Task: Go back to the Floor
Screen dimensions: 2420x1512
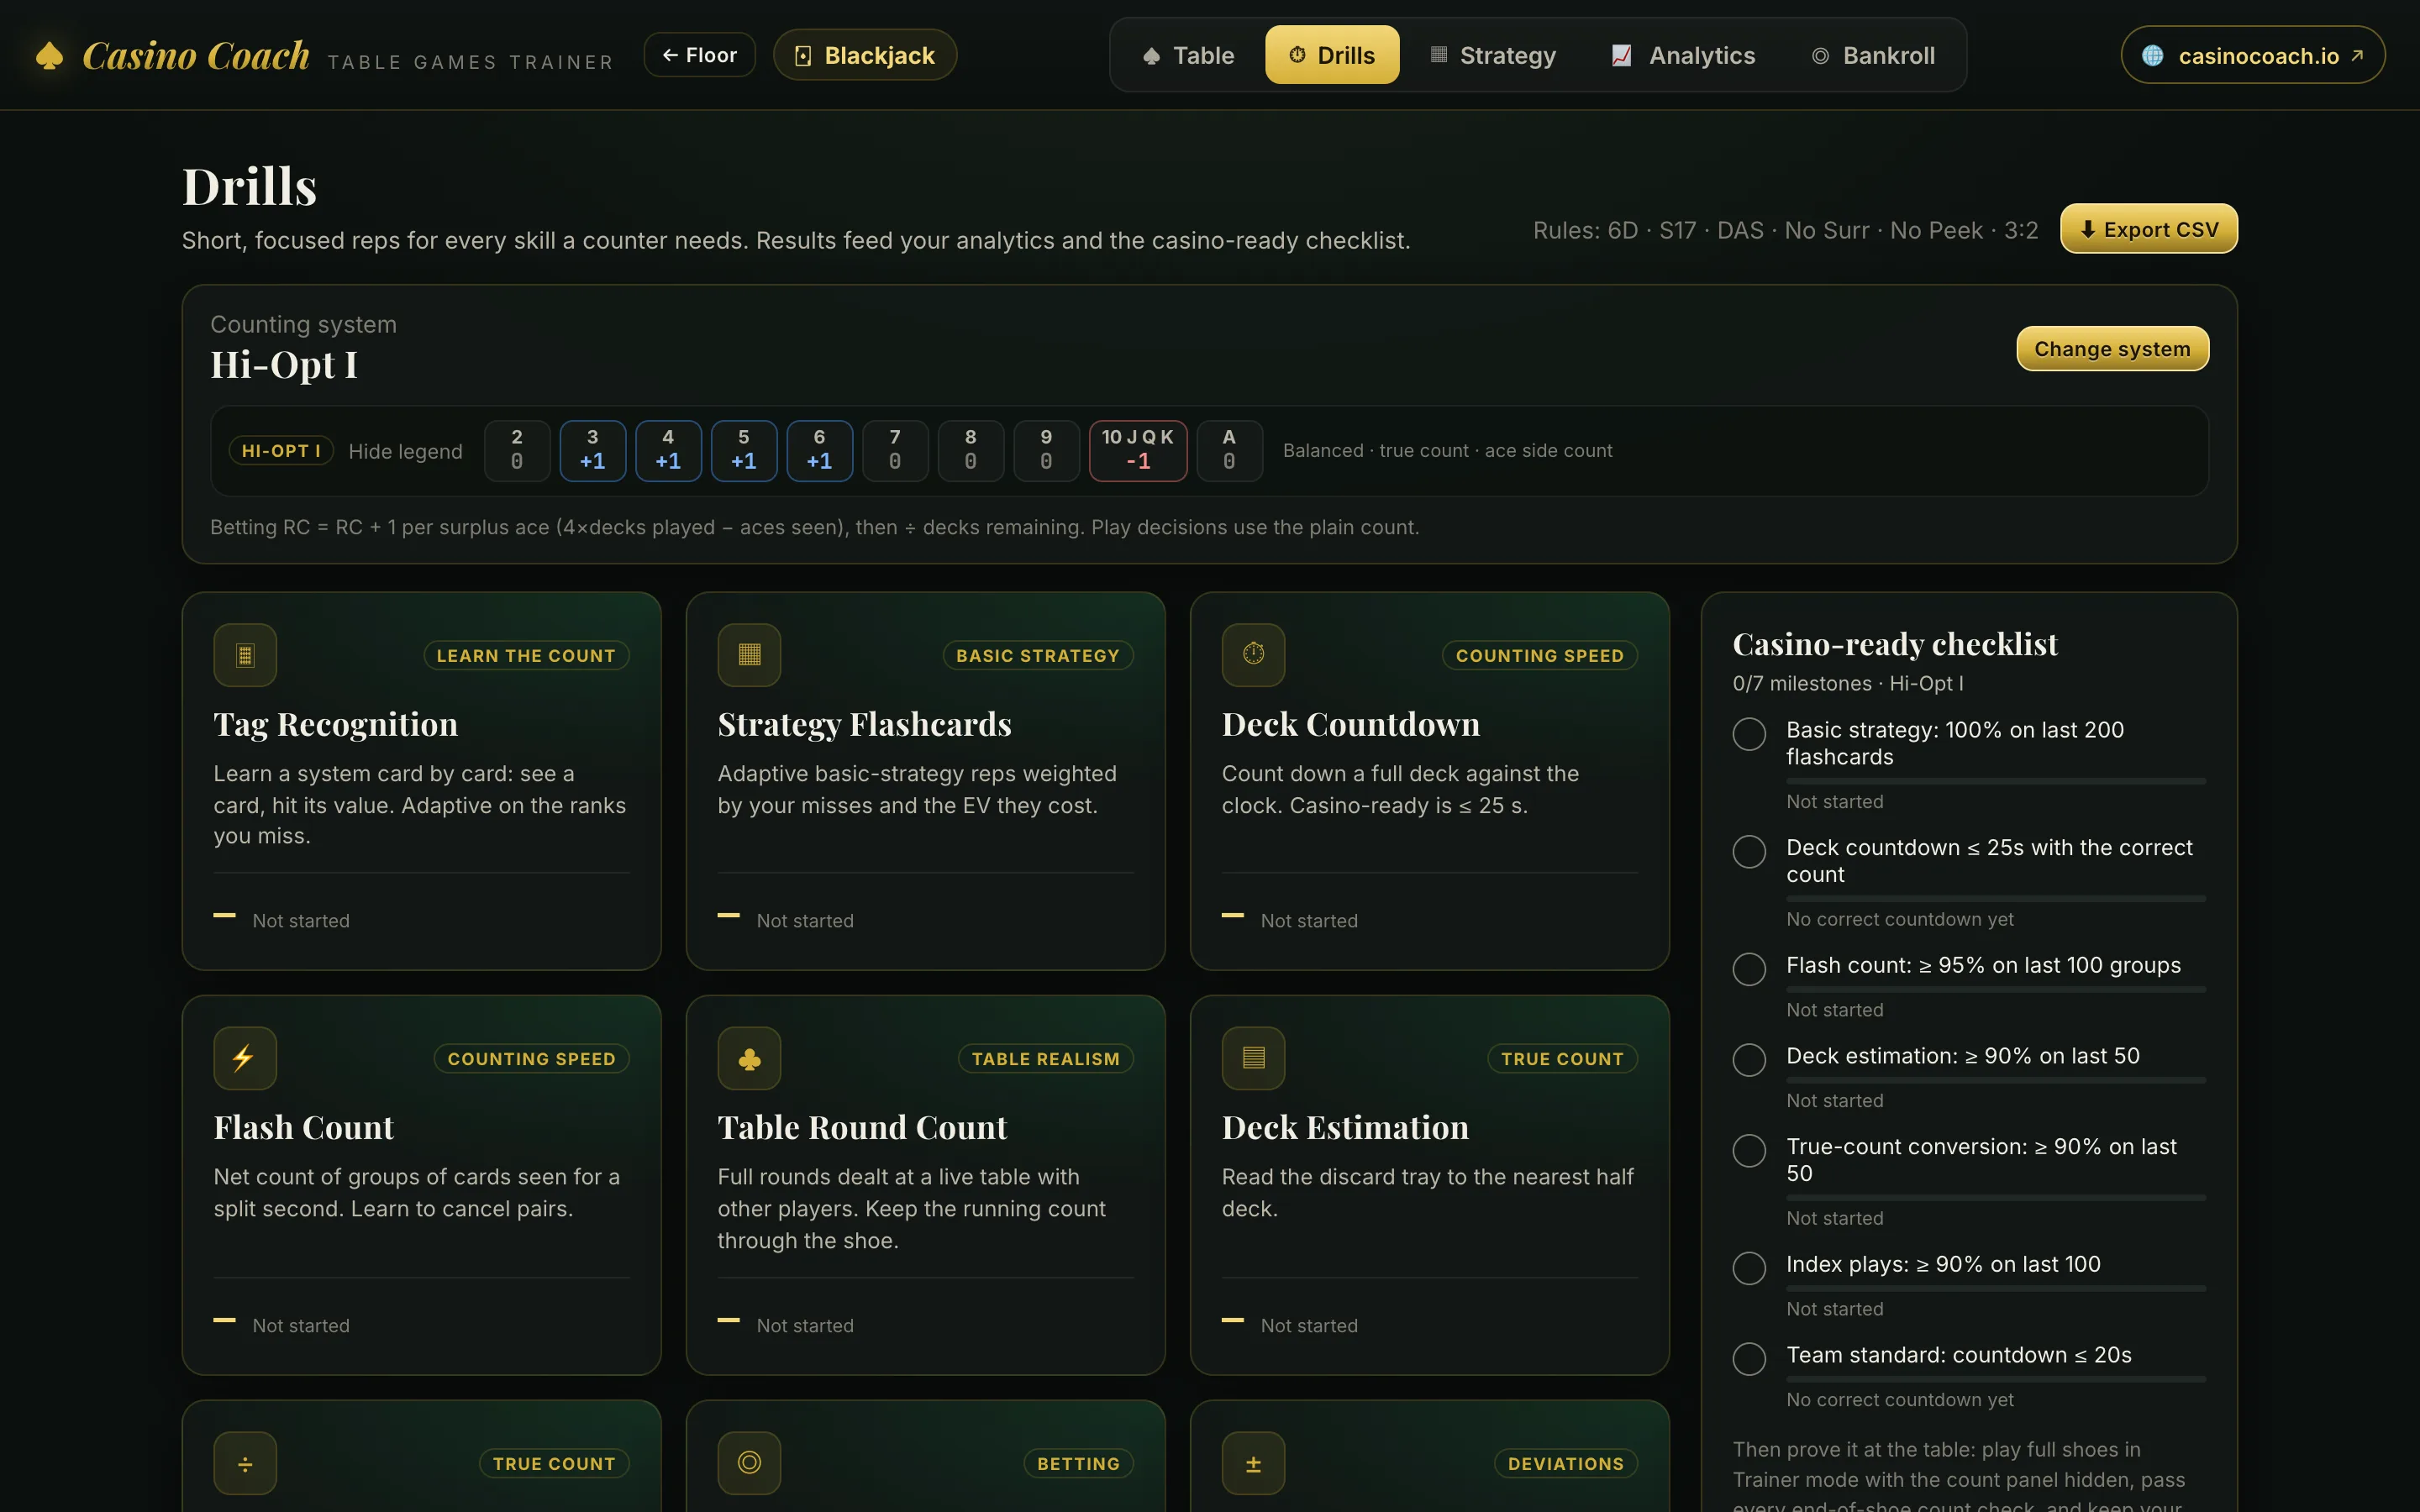Action: 699,55
